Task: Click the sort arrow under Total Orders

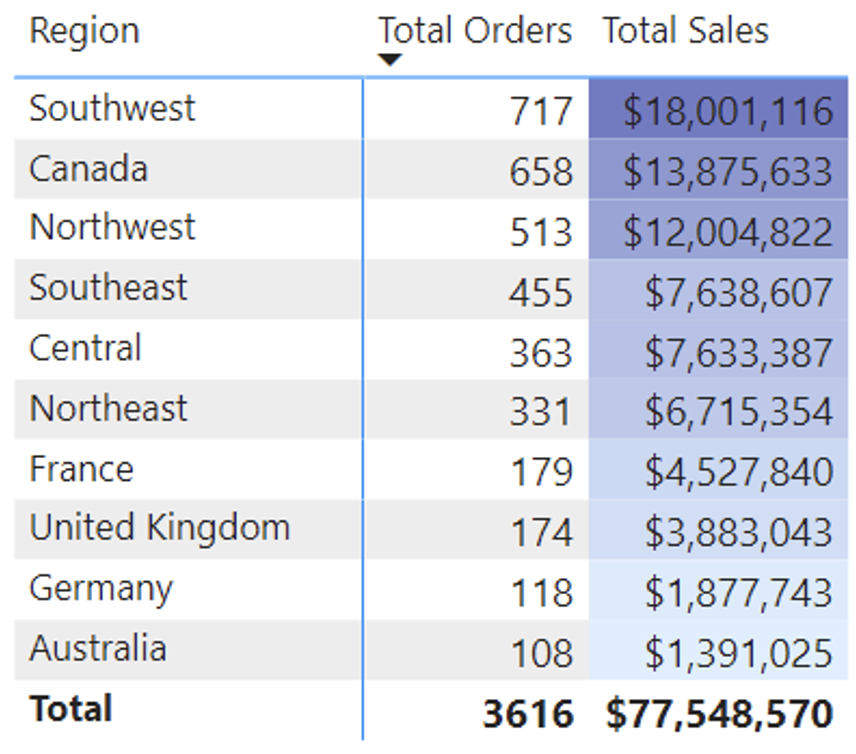Action: [390, 59]
